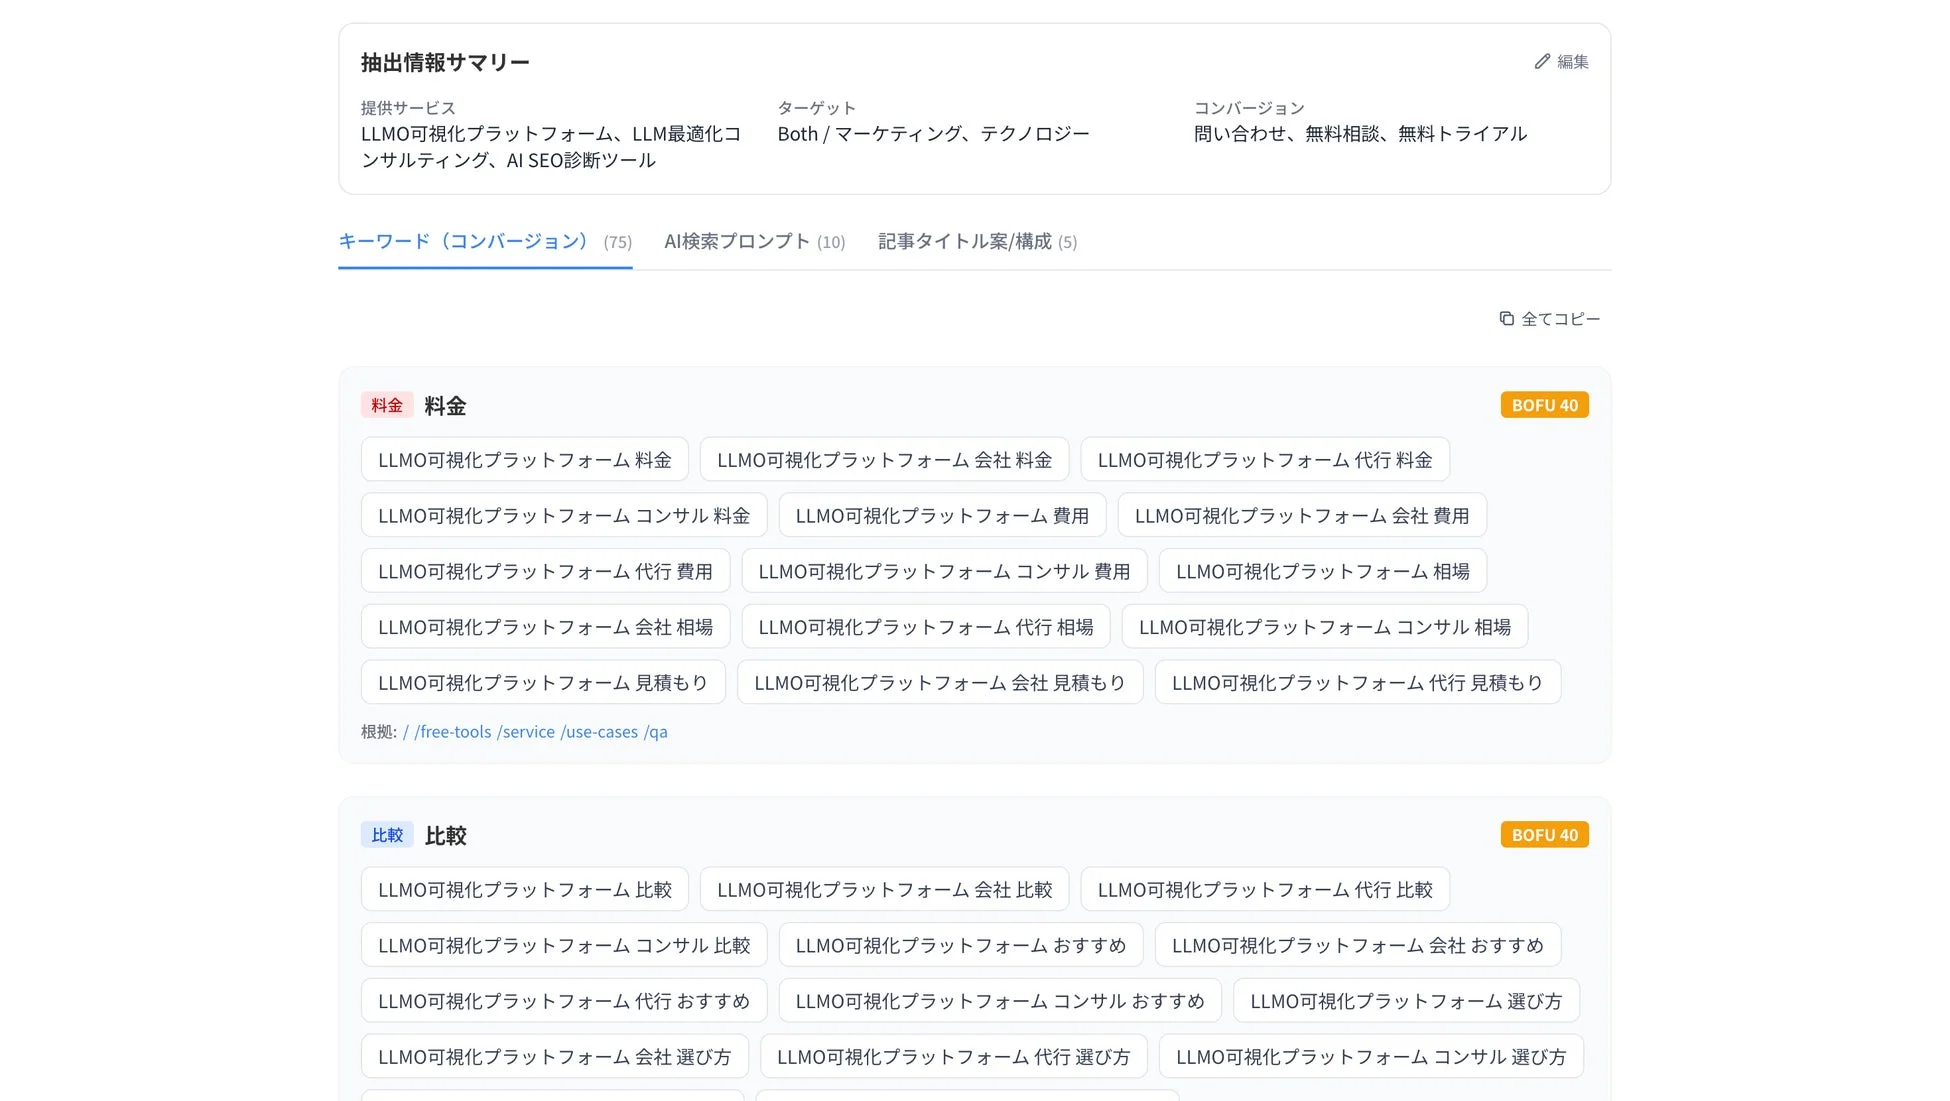Click keyword LLMO可視化プラットフォーム 比較
1950x1101 pixels.
(524, 888)
